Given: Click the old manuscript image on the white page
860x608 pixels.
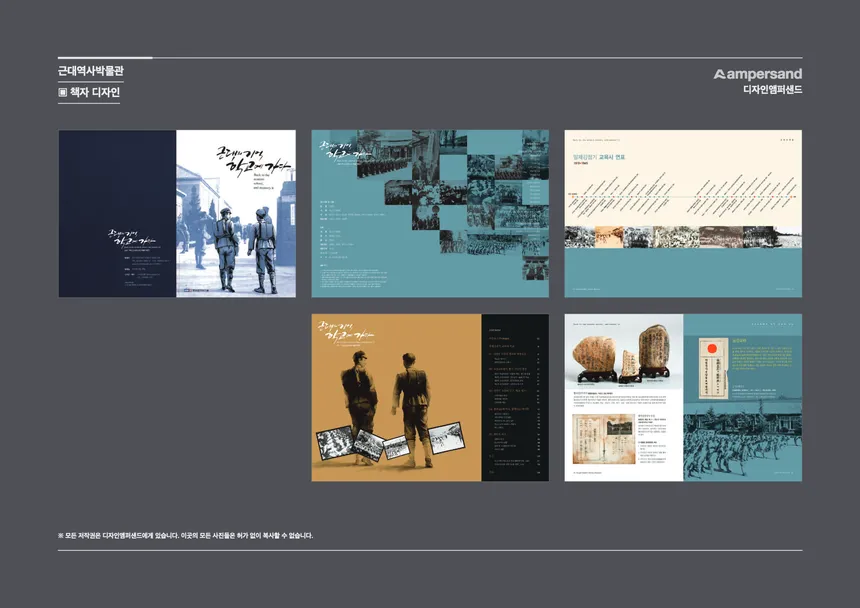Looking at the screenshot, I should [604, 439].
